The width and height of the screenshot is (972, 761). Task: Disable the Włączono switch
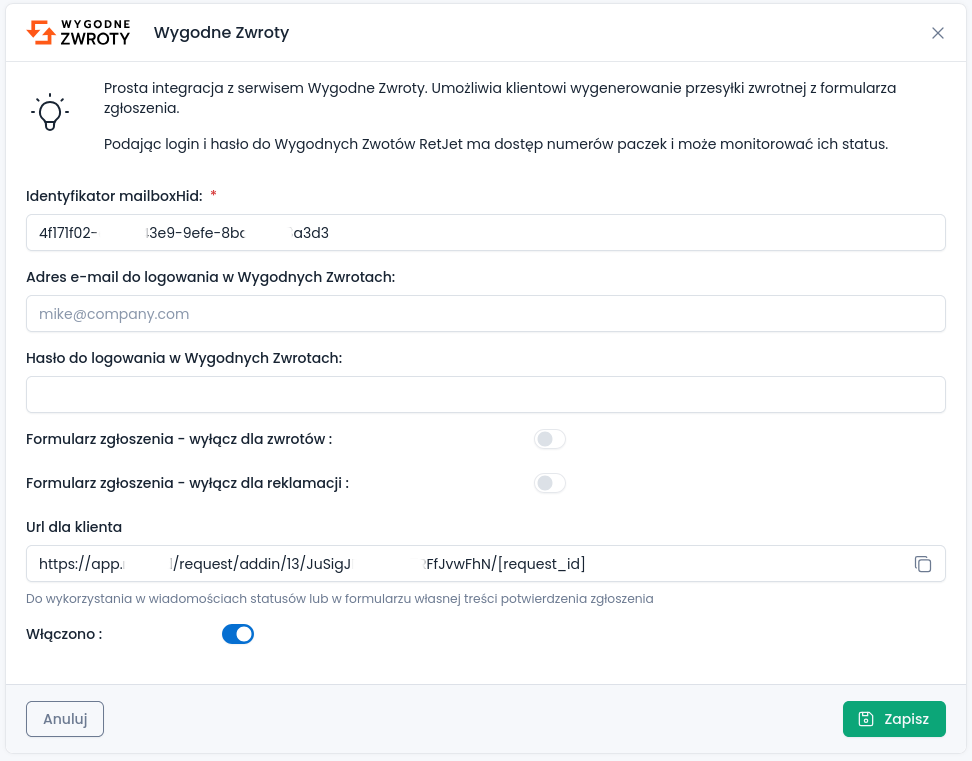(238, 634)
